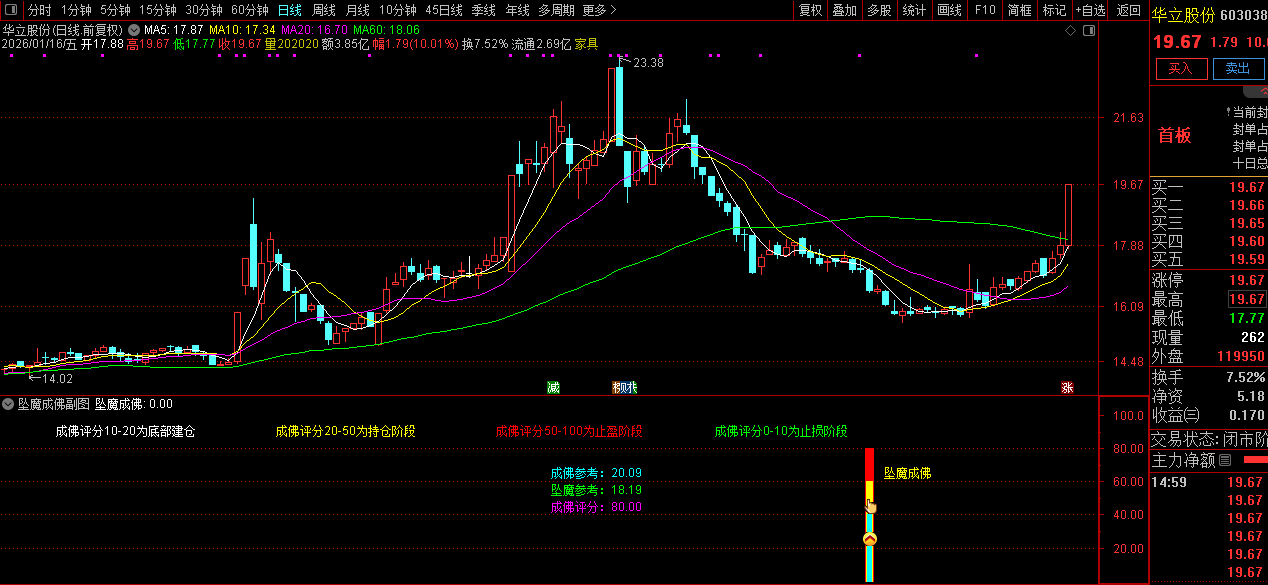Click the 卖出 sell button
The width and height of the screenshot is (1268, 585).
1238,68
